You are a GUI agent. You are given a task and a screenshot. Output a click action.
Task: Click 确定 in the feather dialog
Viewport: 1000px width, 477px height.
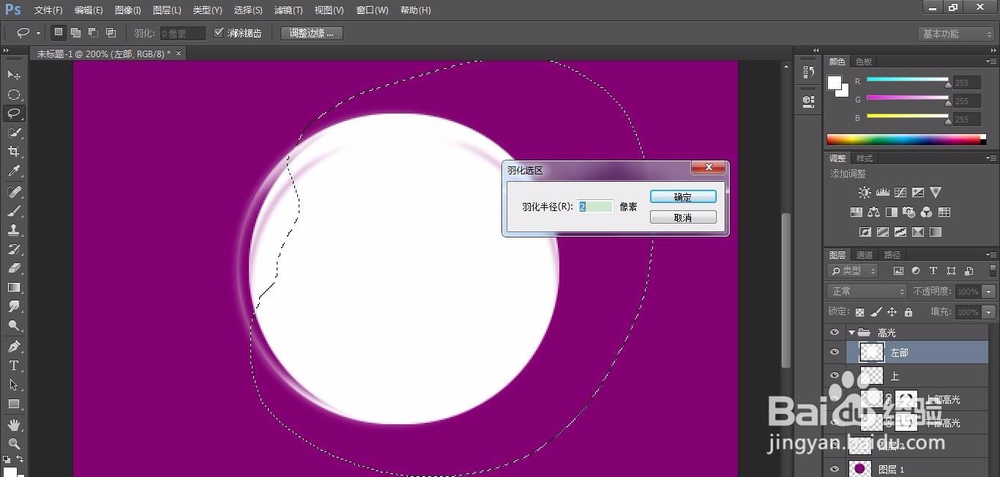tap(683, 197)
